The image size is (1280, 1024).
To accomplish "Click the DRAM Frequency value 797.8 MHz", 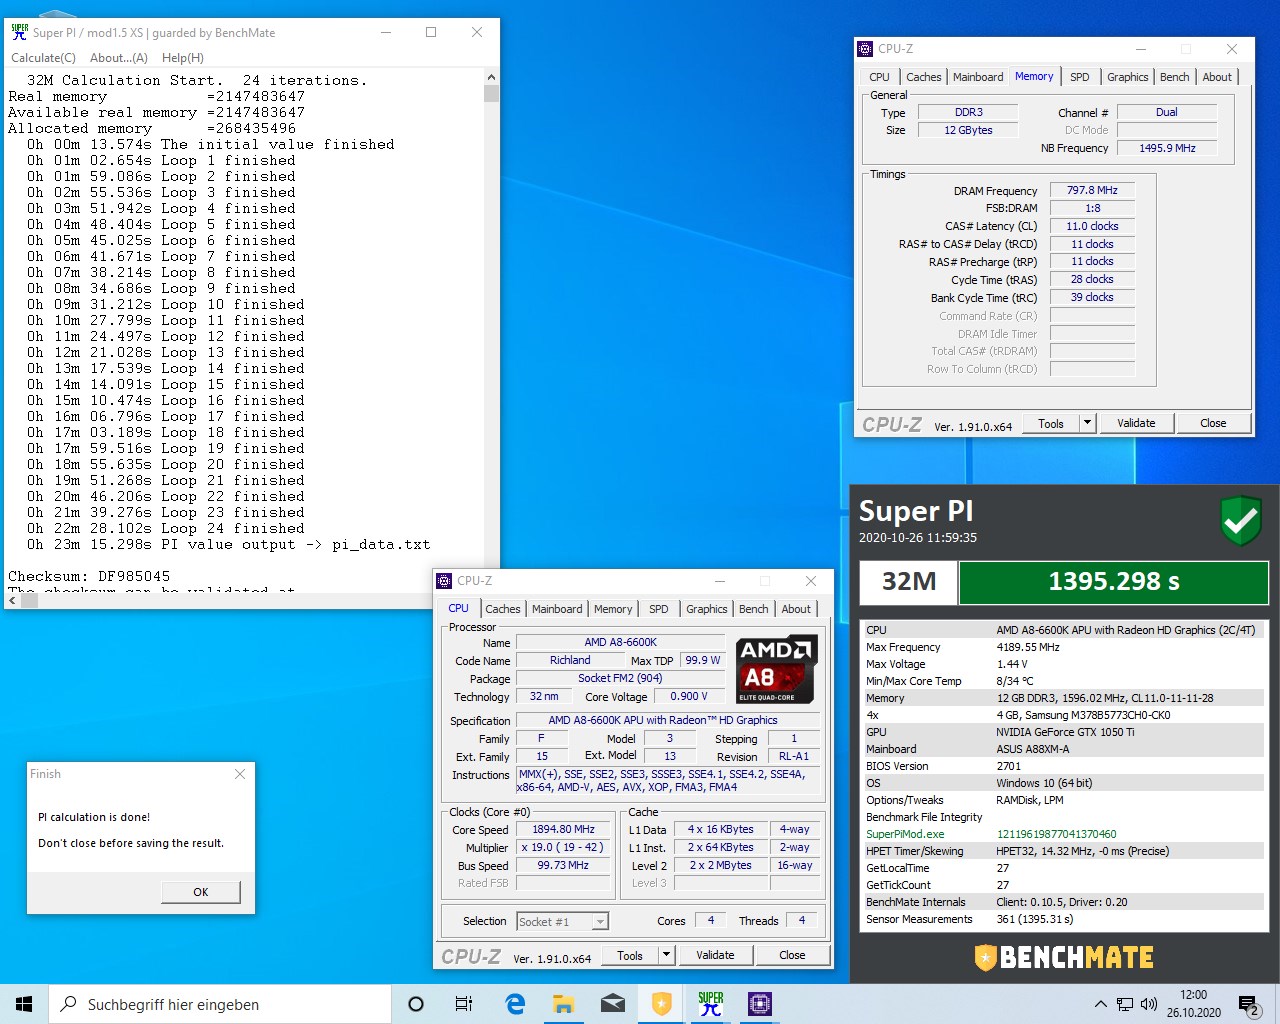I will (x=1092, y=190).
